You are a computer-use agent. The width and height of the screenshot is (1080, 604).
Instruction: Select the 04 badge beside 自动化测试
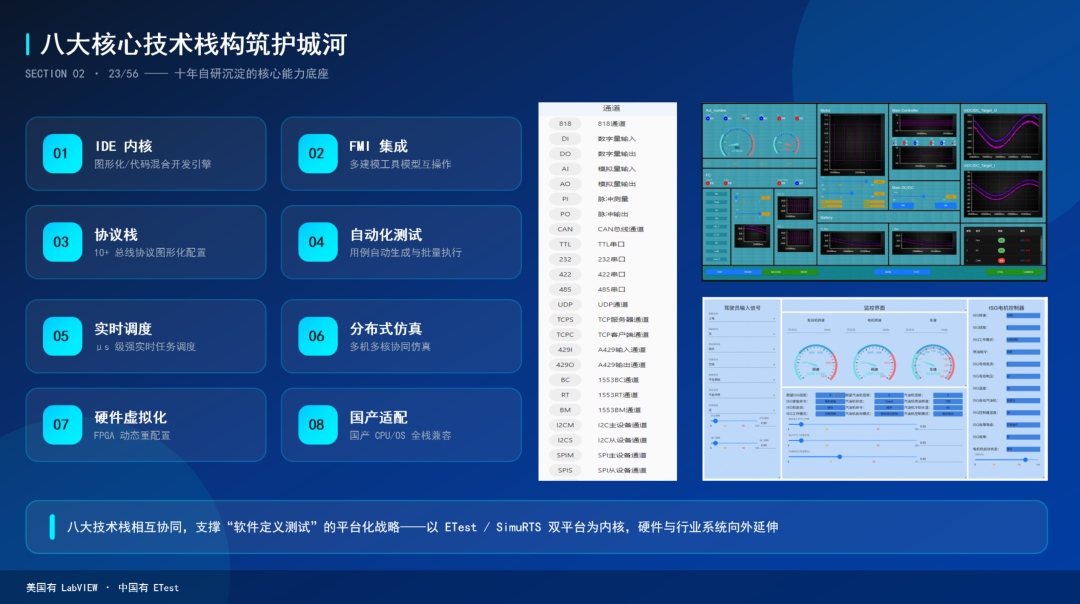(318, 242)
